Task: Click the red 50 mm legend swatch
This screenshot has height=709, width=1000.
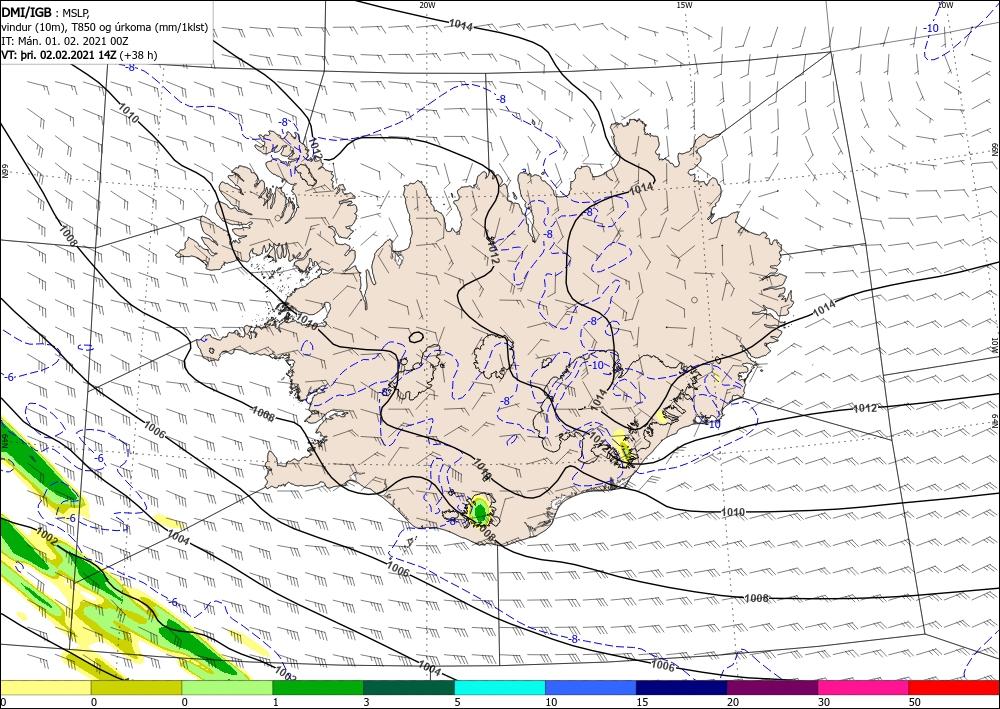Action: (954, 688)
